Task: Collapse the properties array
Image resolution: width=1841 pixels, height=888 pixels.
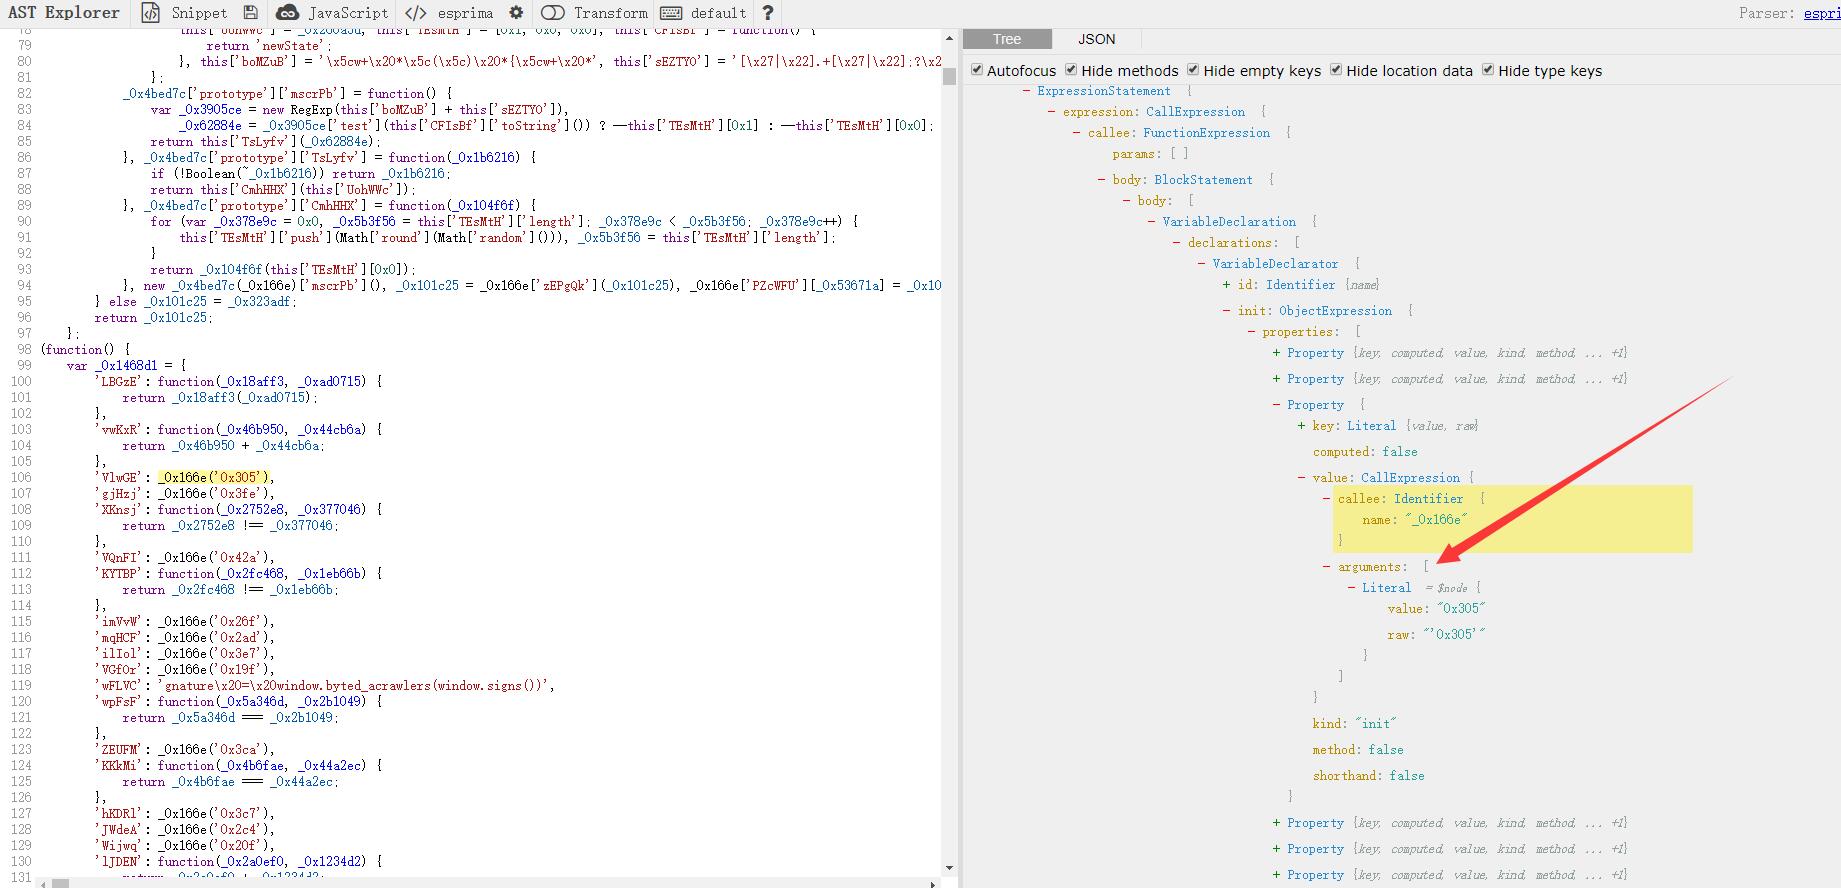Action: coord(1252,332)
